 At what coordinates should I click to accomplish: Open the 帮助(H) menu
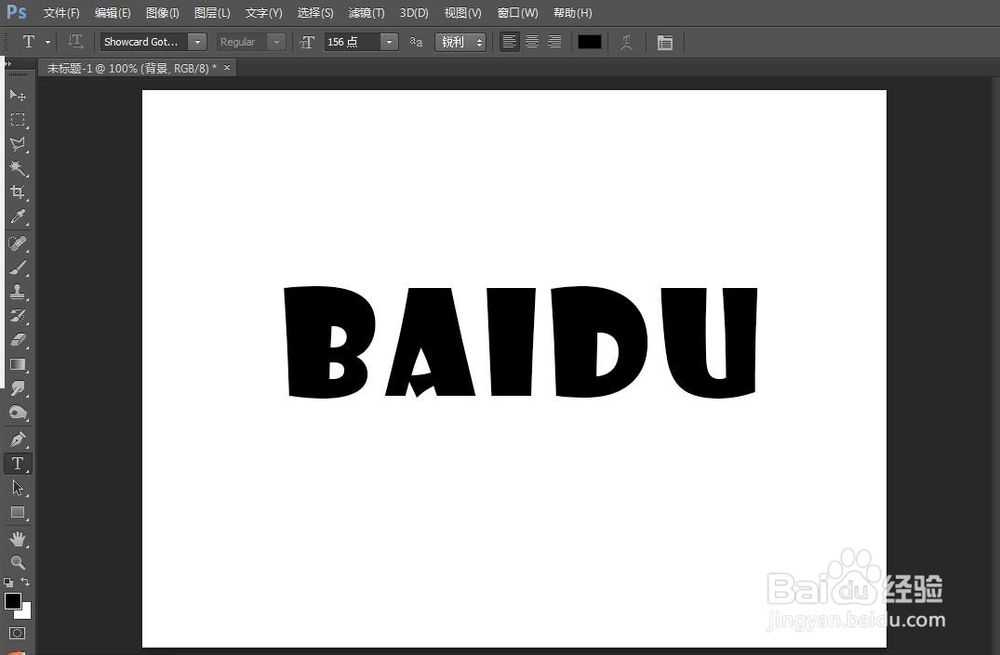click(572, 13)
